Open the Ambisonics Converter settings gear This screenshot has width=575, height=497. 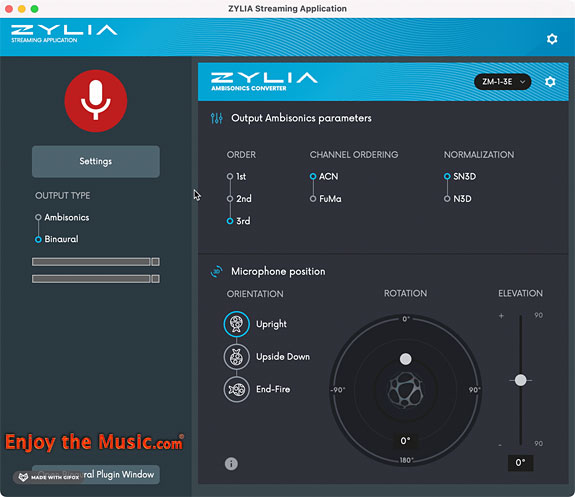[550, 81]
